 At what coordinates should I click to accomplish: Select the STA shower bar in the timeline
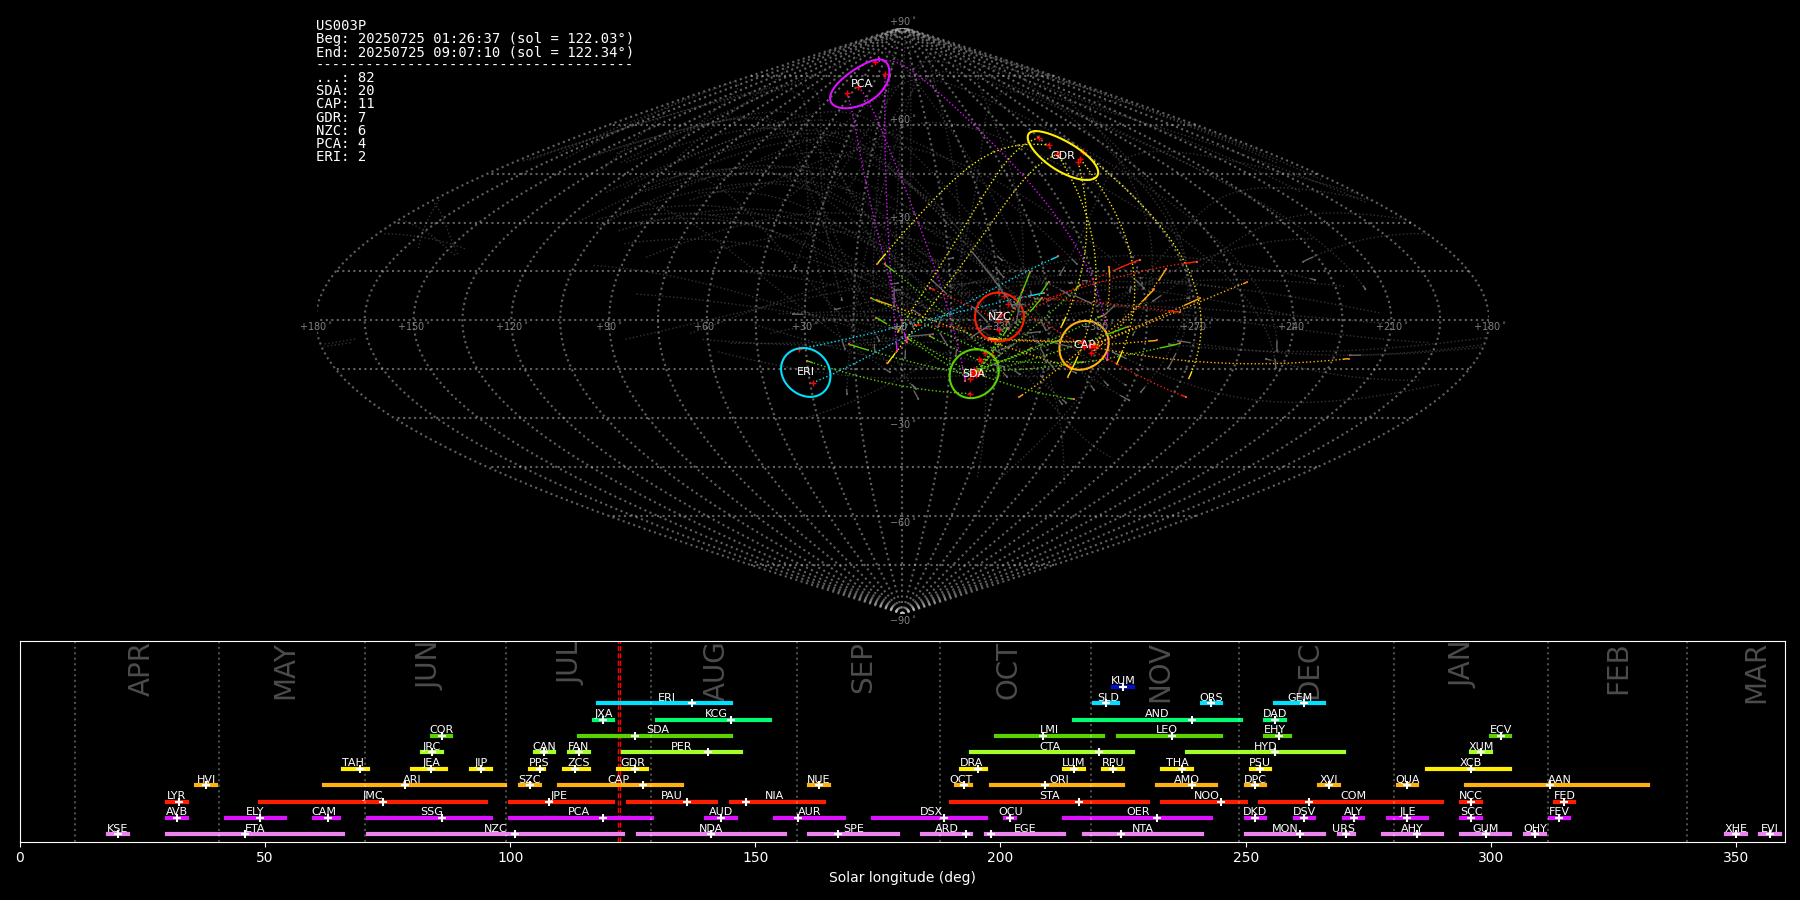(x=1049, y=801)
